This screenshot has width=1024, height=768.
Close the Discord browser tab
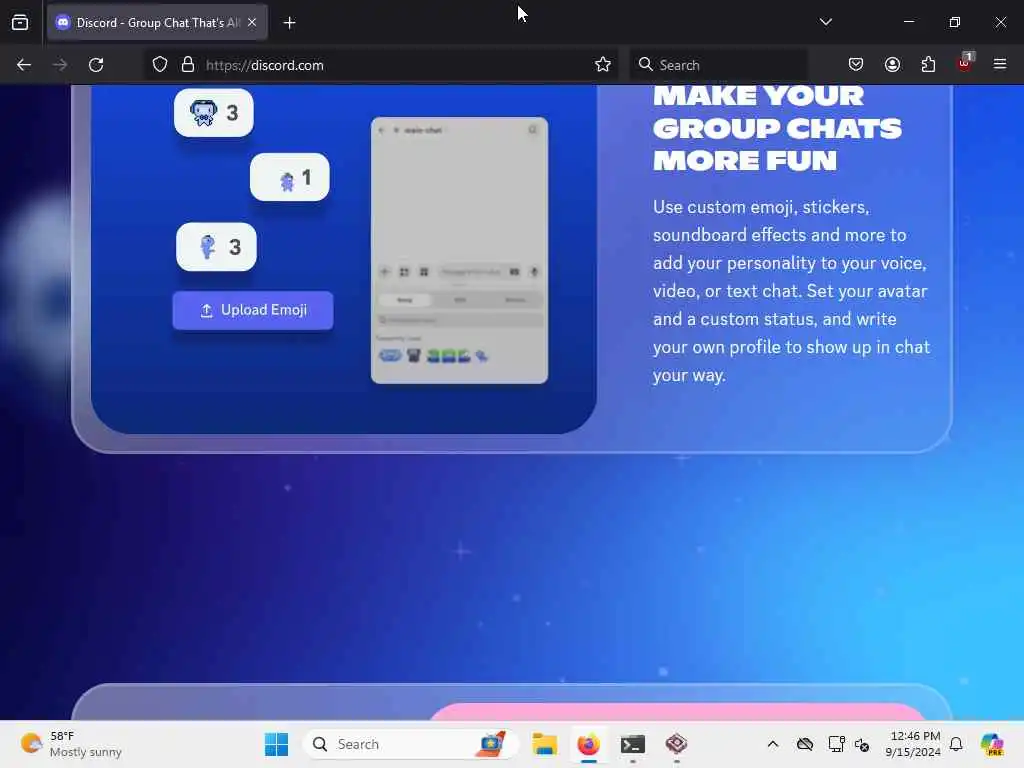click(x=252, y=23)
